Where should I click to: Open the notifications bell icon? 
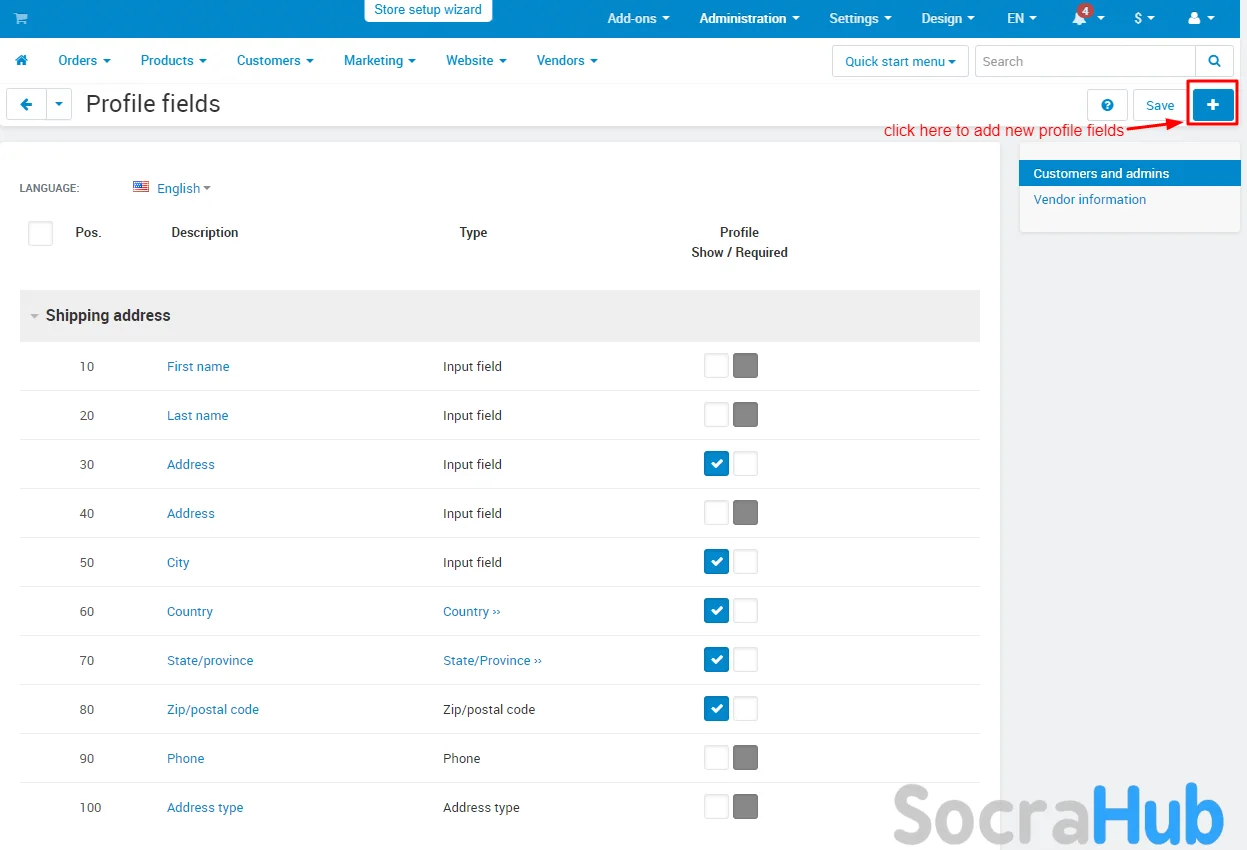pyautogui.click(x=1082, y=19)
